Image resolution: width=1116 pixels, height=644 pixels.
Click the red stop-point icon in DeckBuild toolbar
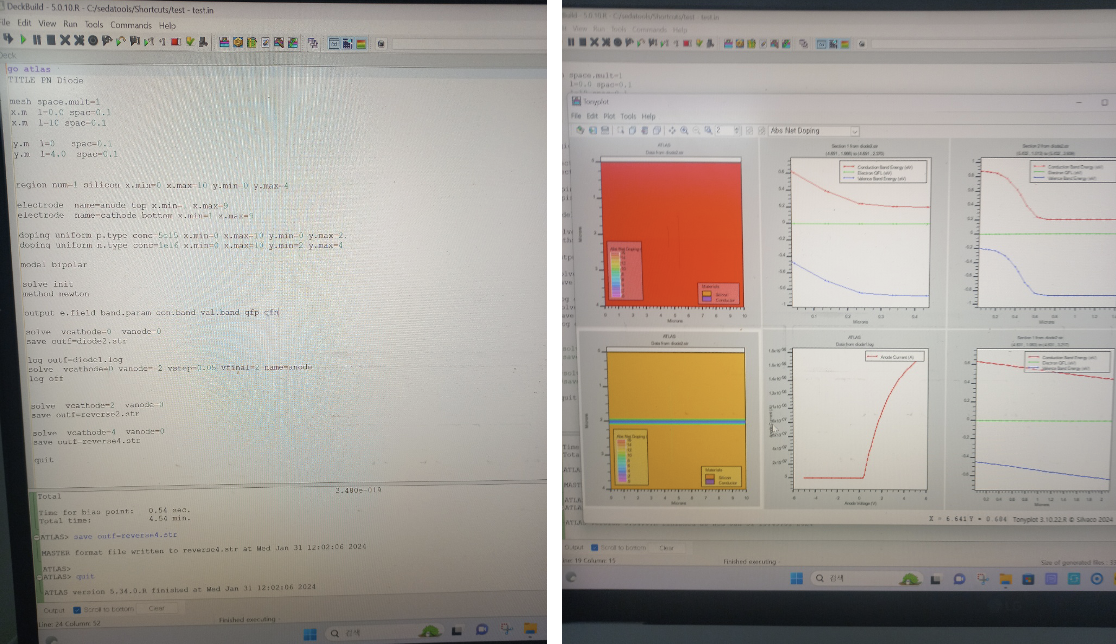[176, 42]
